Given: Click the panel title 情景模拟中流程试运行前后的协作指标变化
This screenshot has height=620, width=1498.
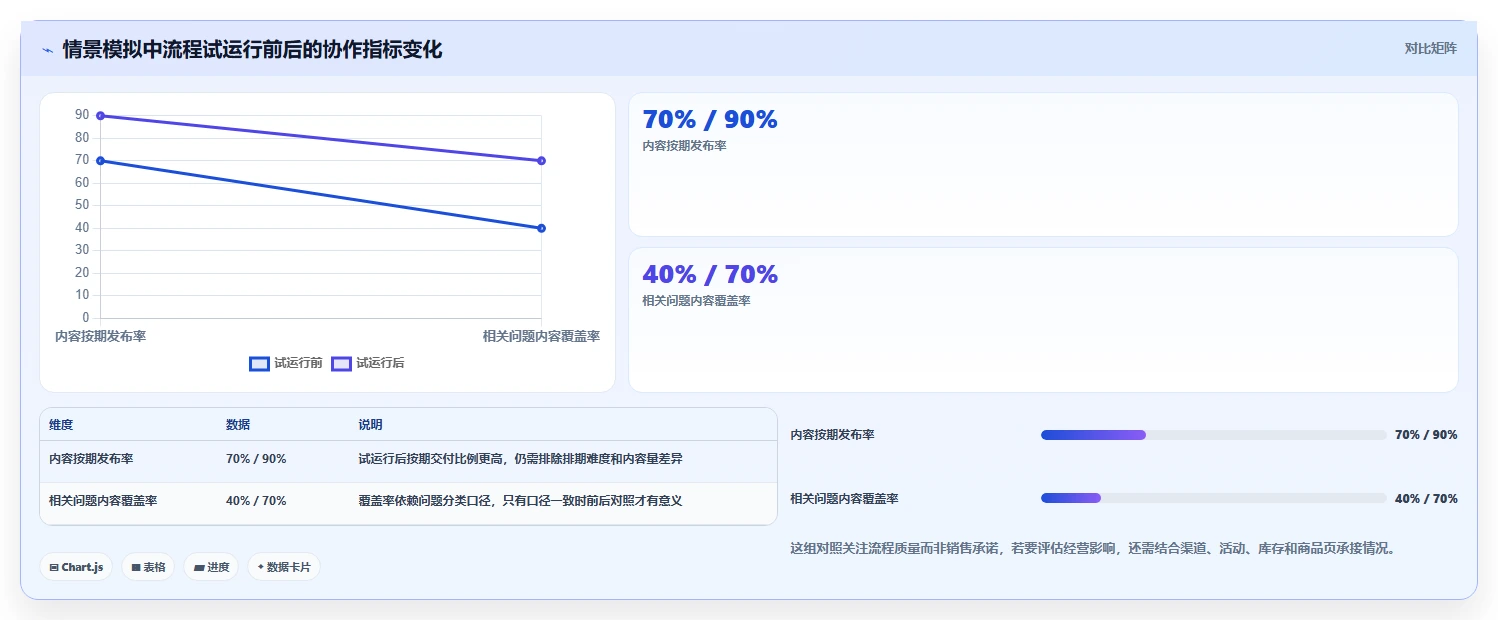Looking at the screenshot, I should point(252,50).
